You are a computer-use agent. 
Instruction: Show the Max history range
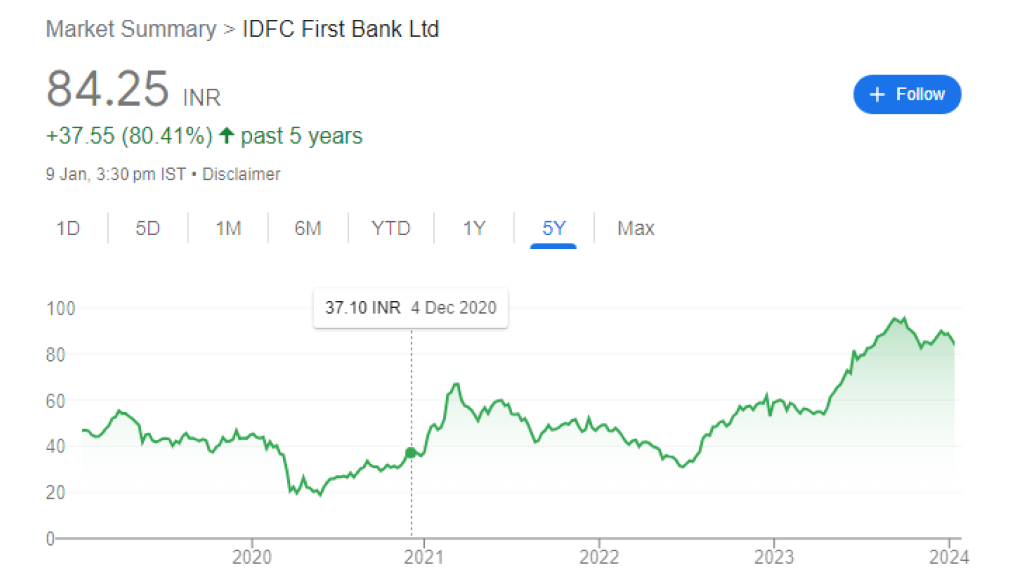click(x=636, y=228)
